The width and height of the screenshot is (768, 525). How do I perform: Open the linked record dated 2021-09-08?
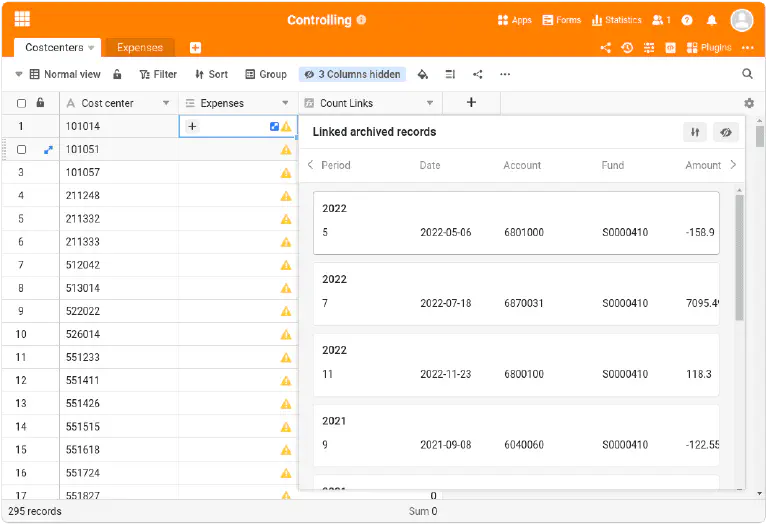point(516,435)
